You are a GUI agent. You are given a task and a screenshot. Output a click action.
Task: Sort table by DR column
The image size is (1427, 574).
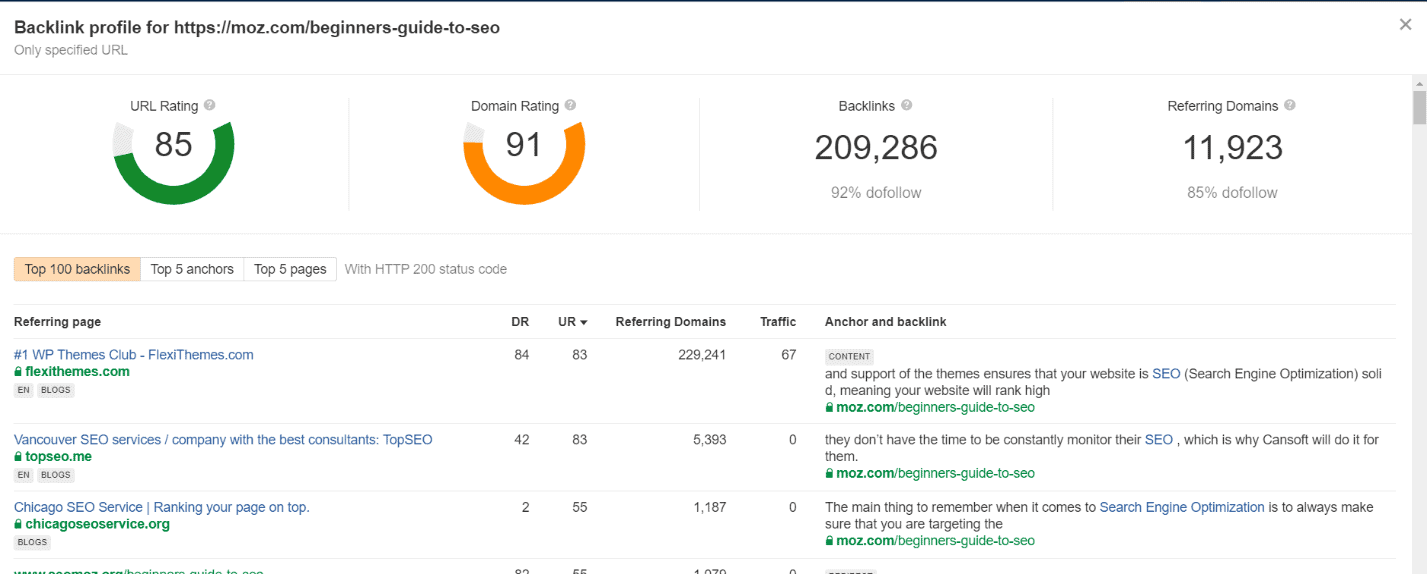pyautogui.click(x=520, y=322)
